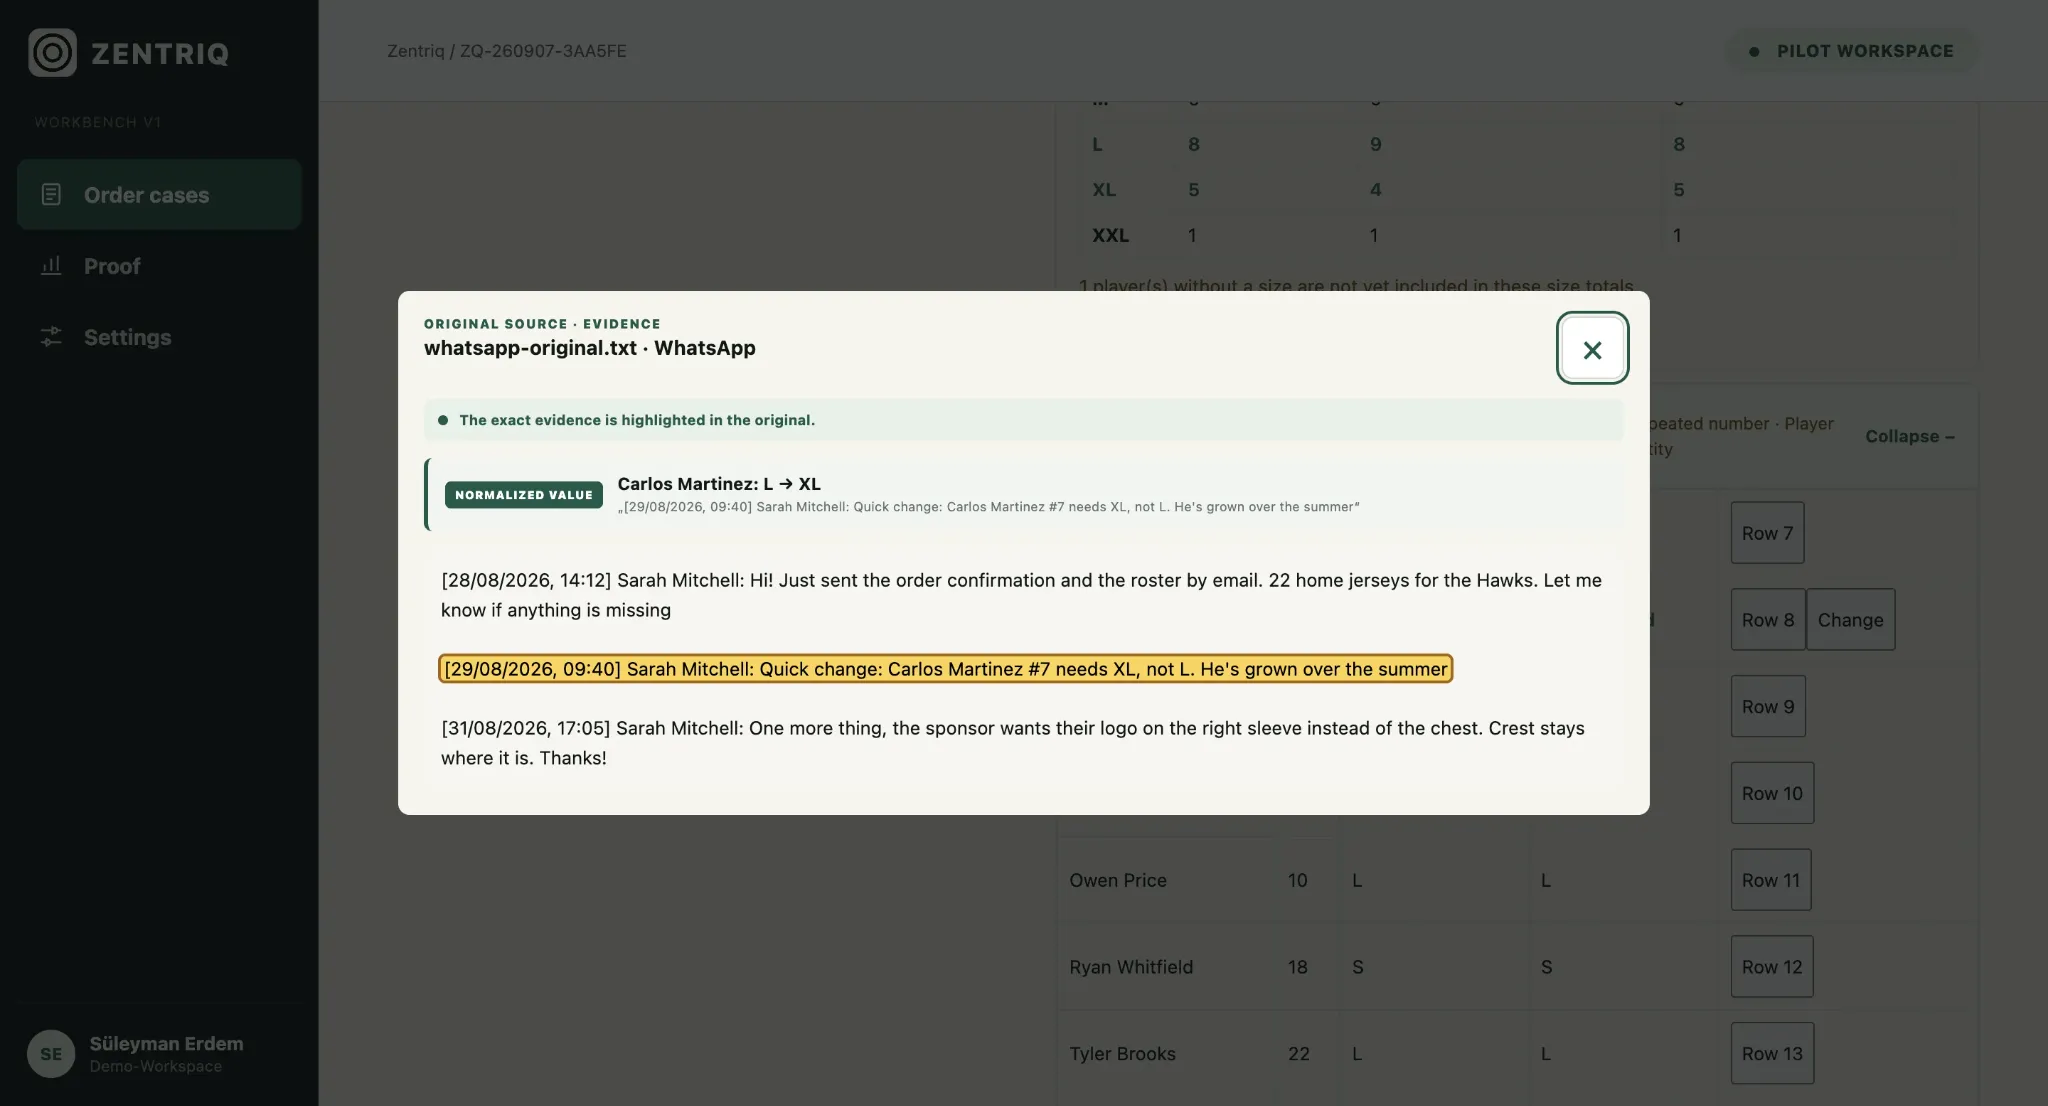Viewport: 2048px width, 1106px height.
Task: Click the Demo-Workspace label
Action: pos(156,1066)
